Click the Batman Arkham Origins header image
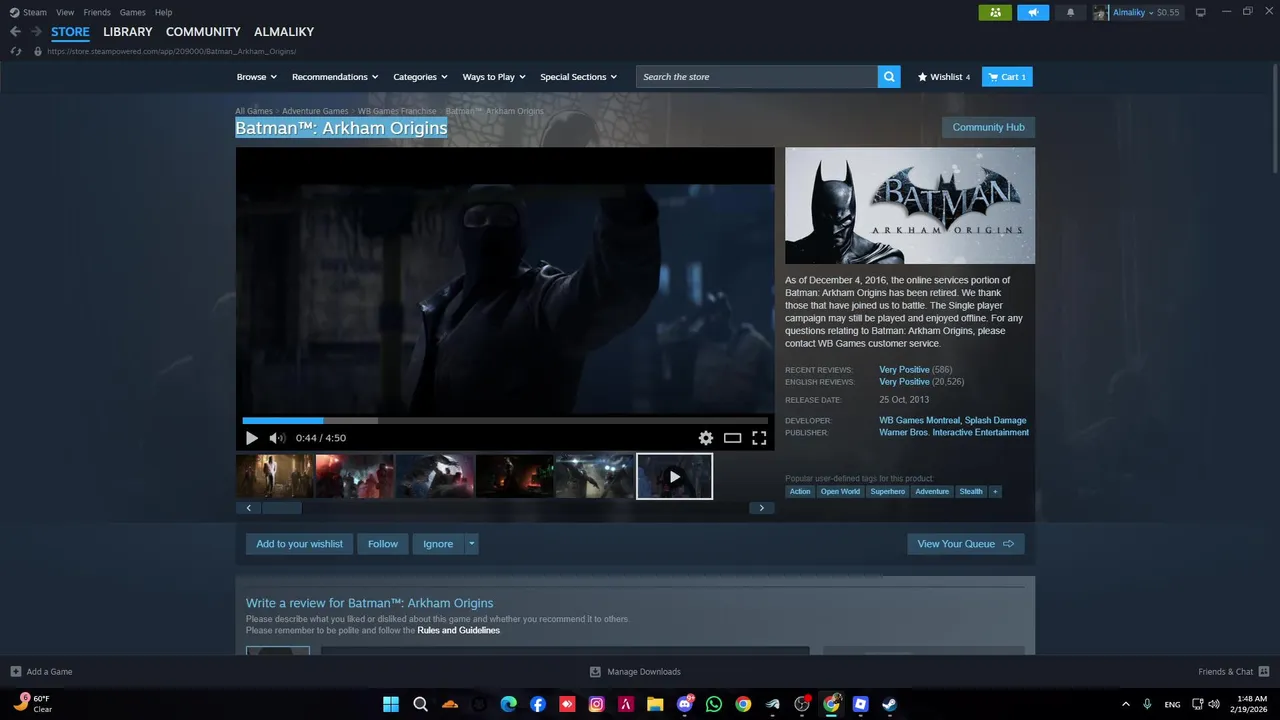 [910, 206]
